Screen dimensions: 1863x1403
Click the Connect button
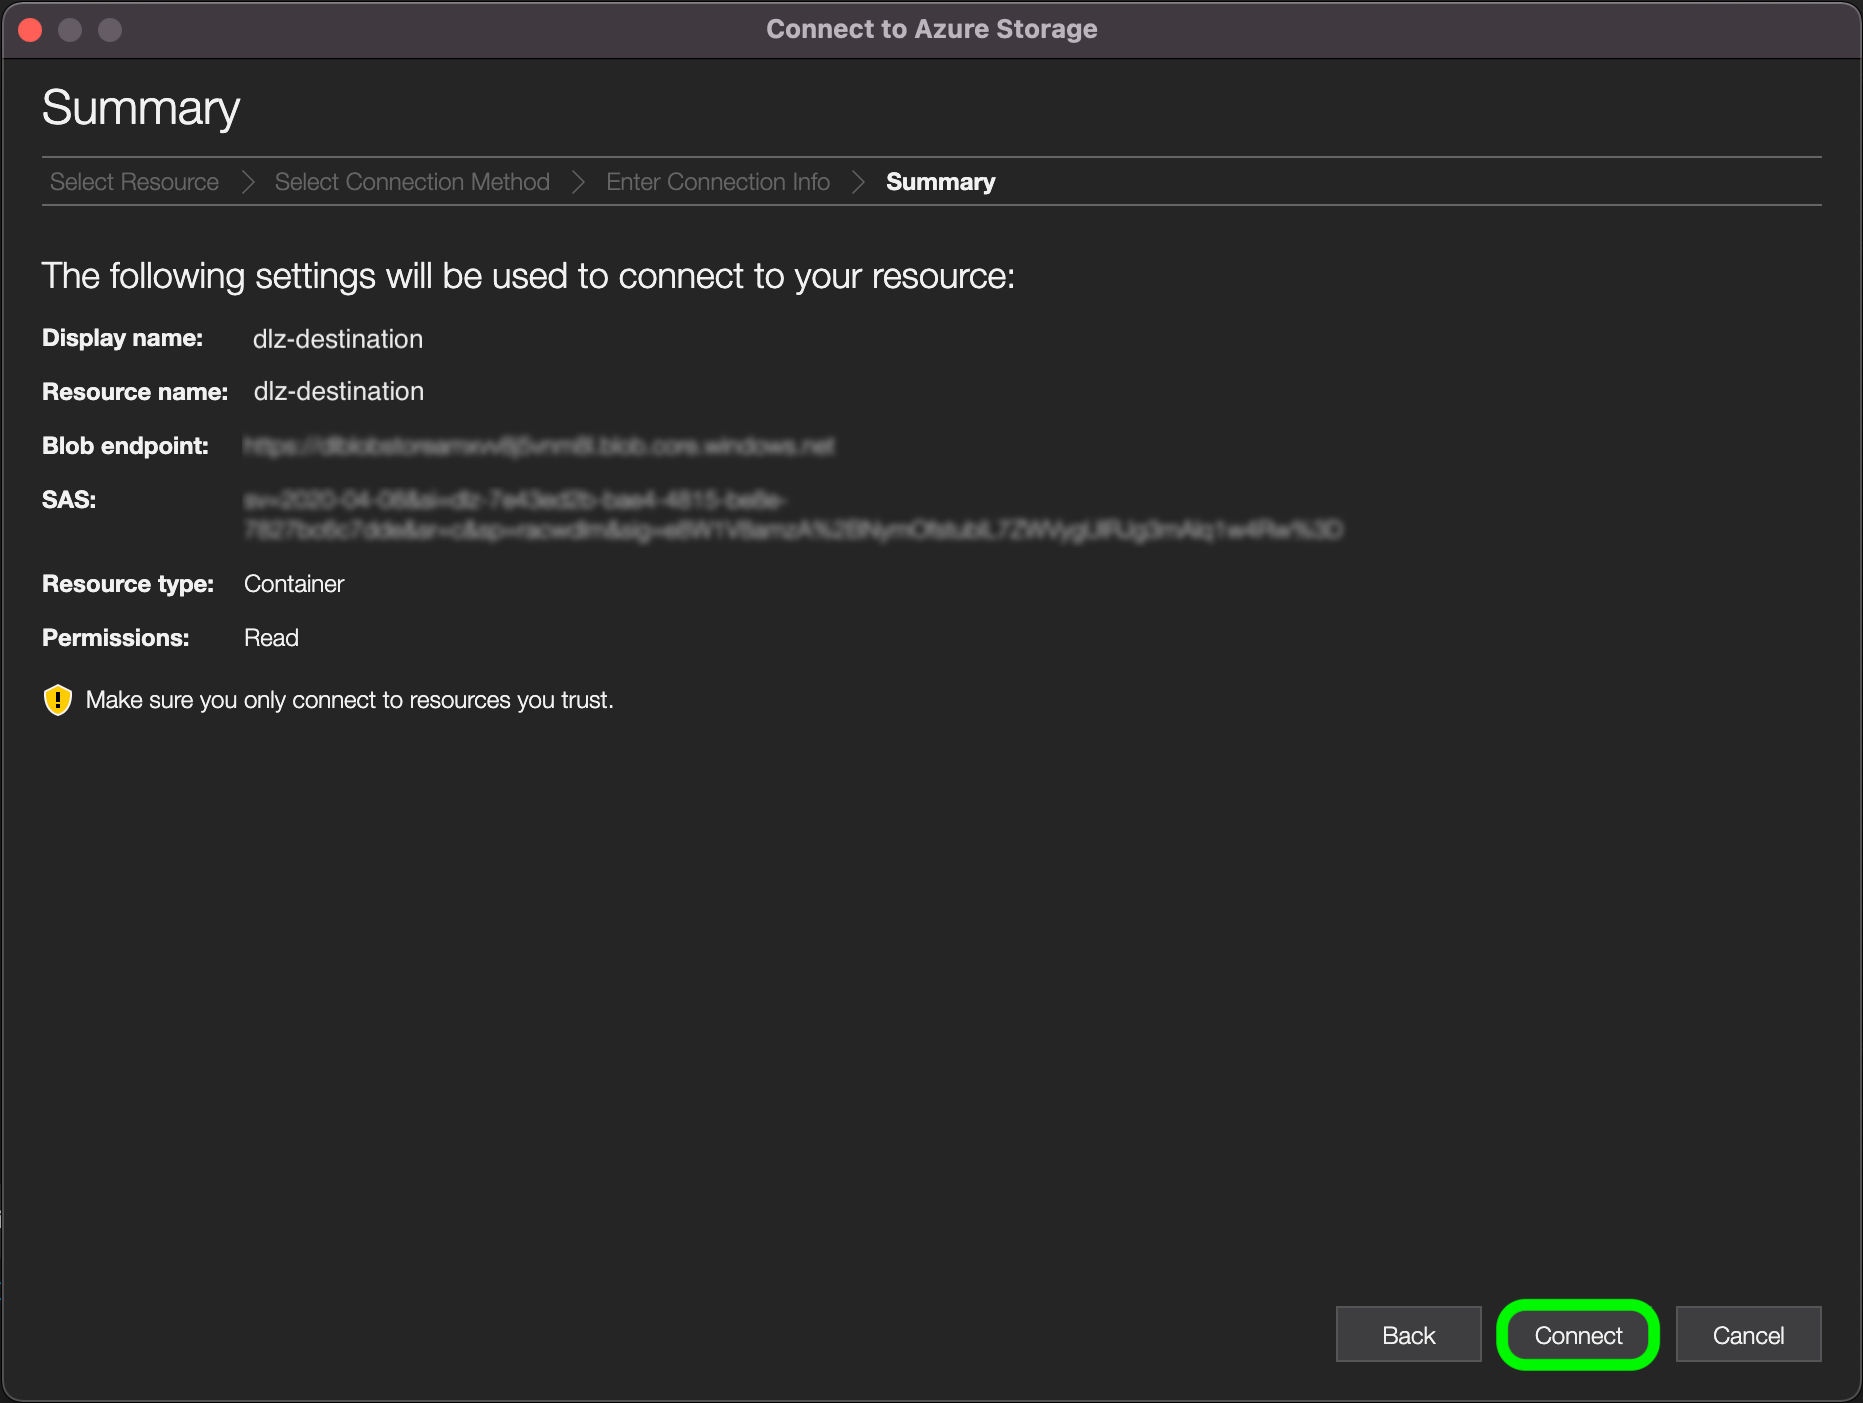1578,1335
